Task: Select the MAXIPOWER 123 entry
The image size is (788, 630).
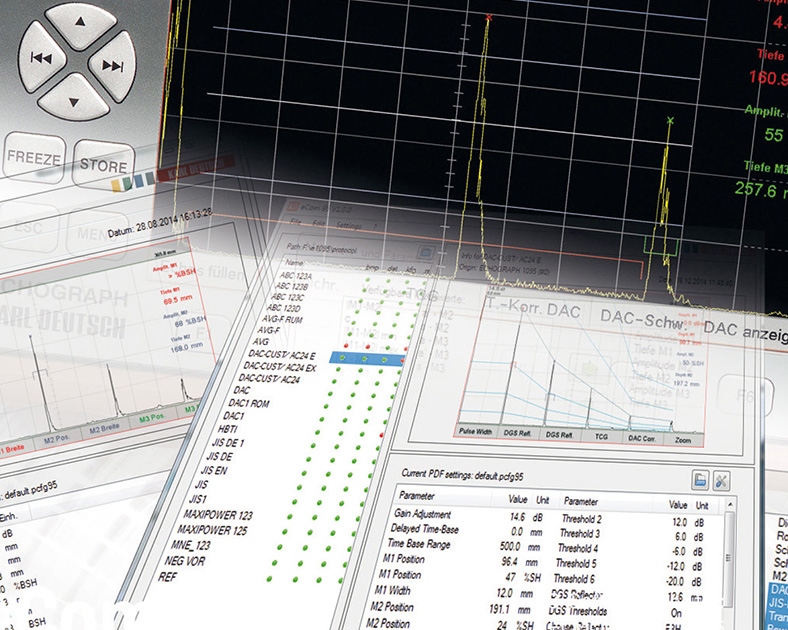Action: click(x=218, y=514)
